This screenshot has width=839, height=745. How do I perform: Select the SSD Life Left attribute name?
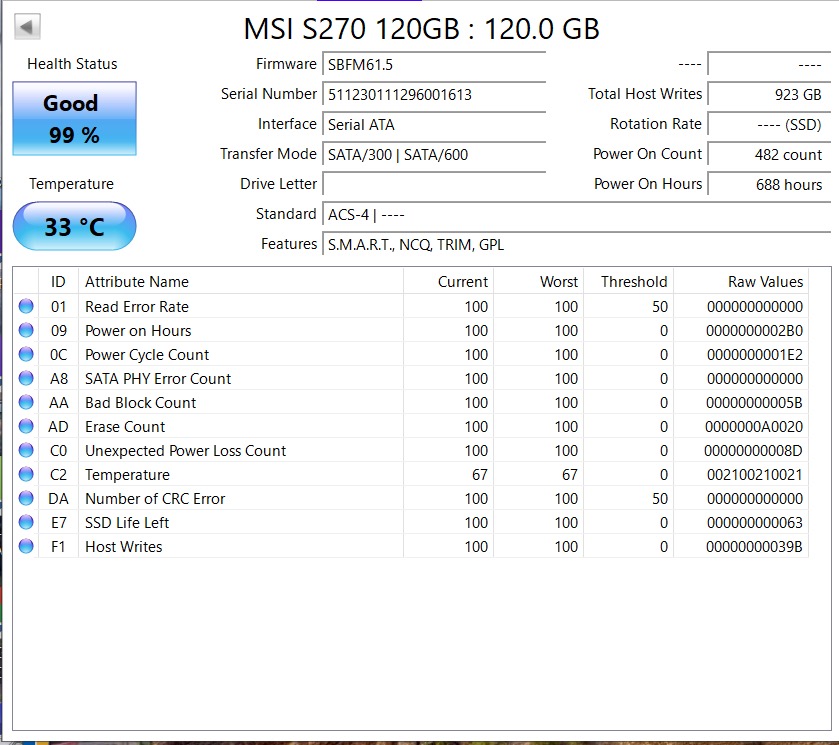127,523
